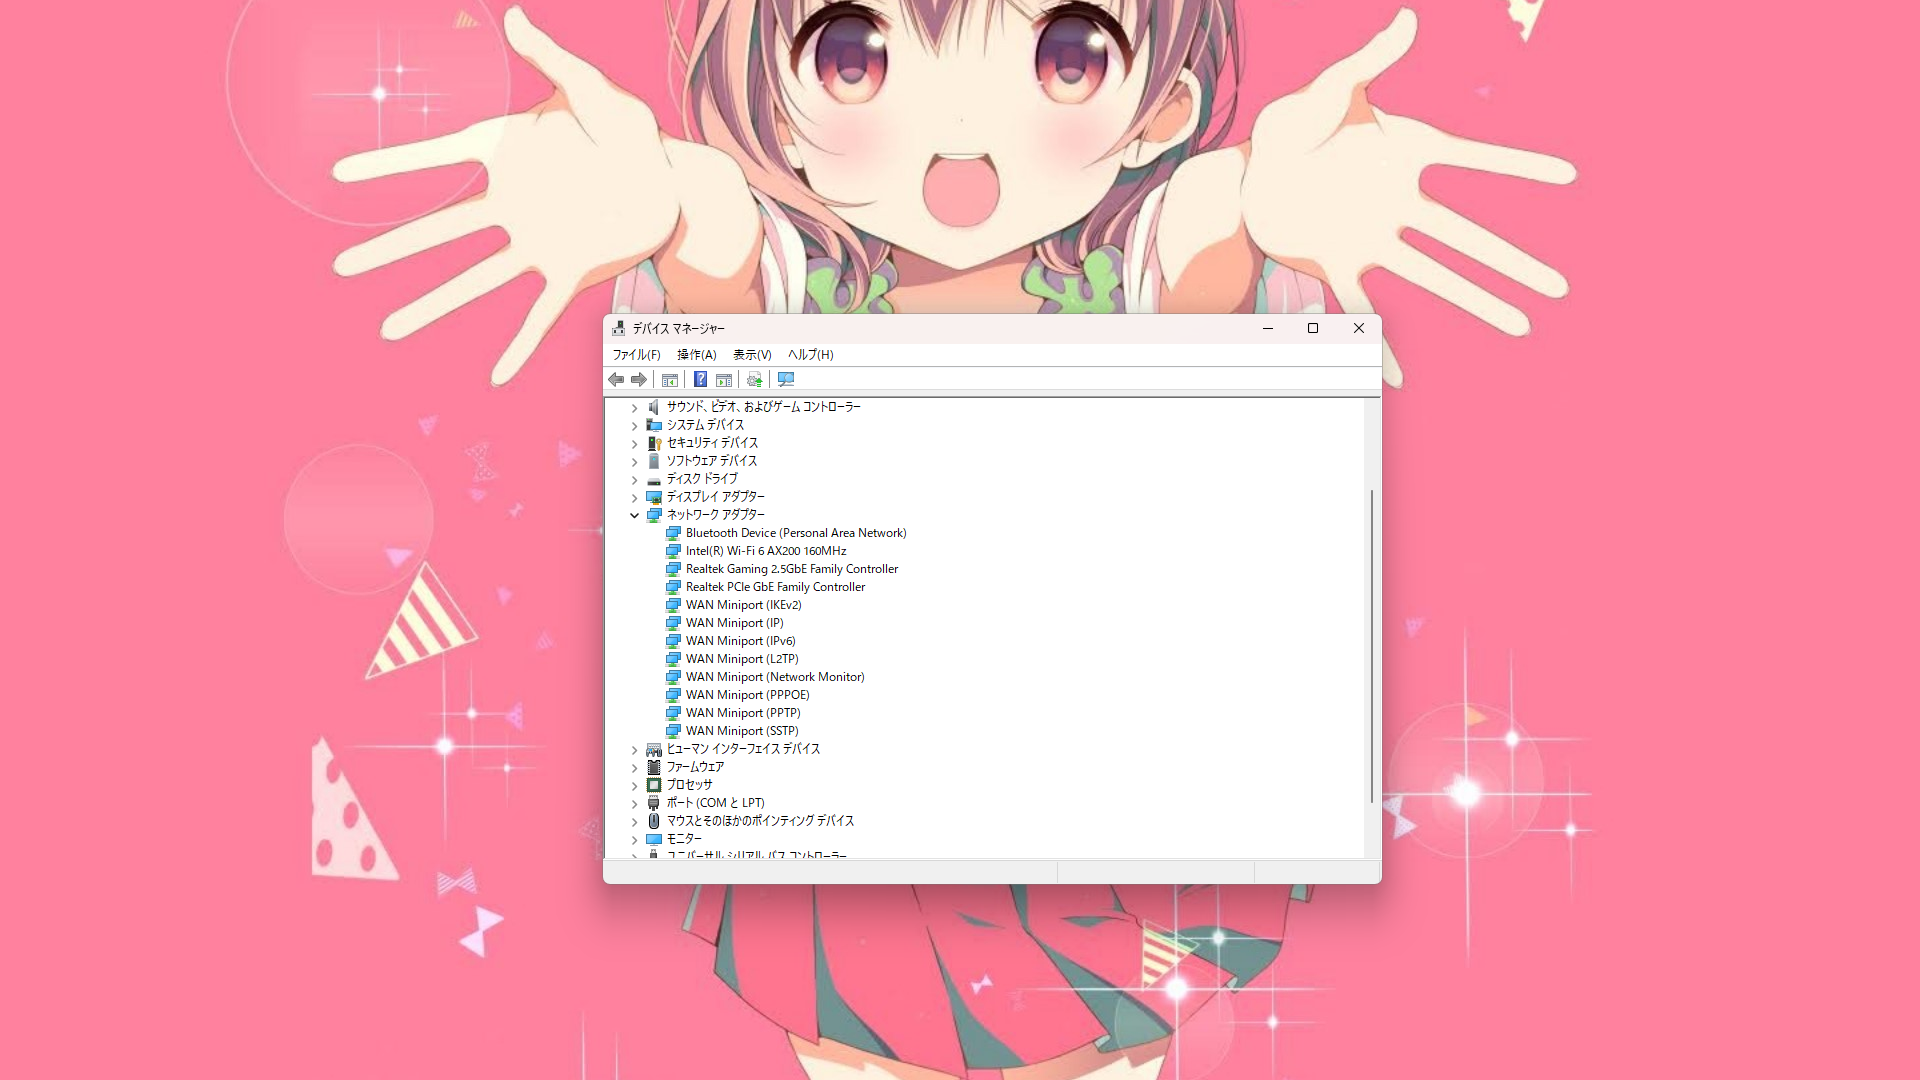
Task: Expand the システム デバイス node
Action: click(x=634, y=426)
